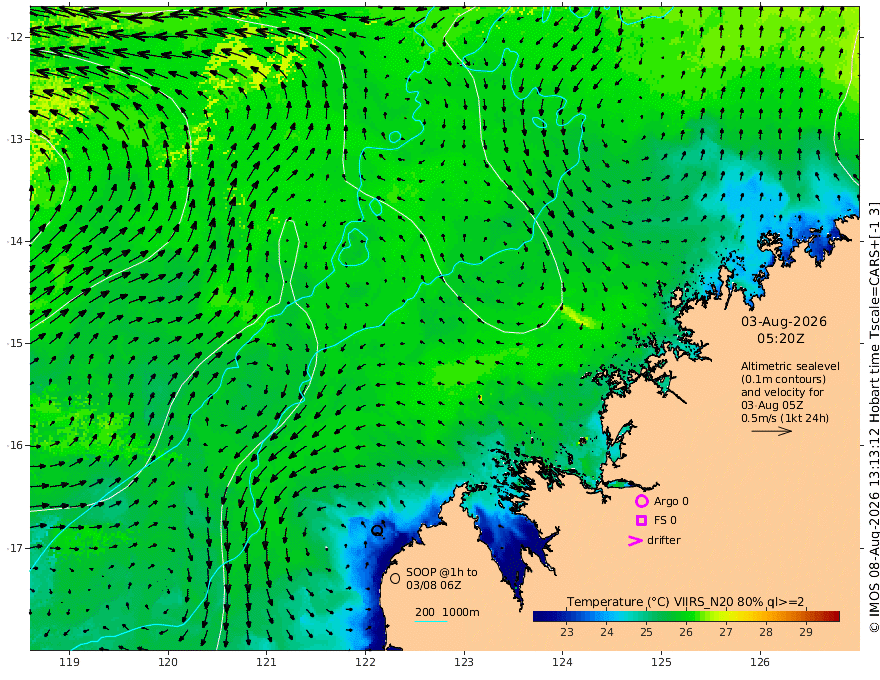Click the temperature colorbar gradient

pyautogui.click(x=686, y=616)
